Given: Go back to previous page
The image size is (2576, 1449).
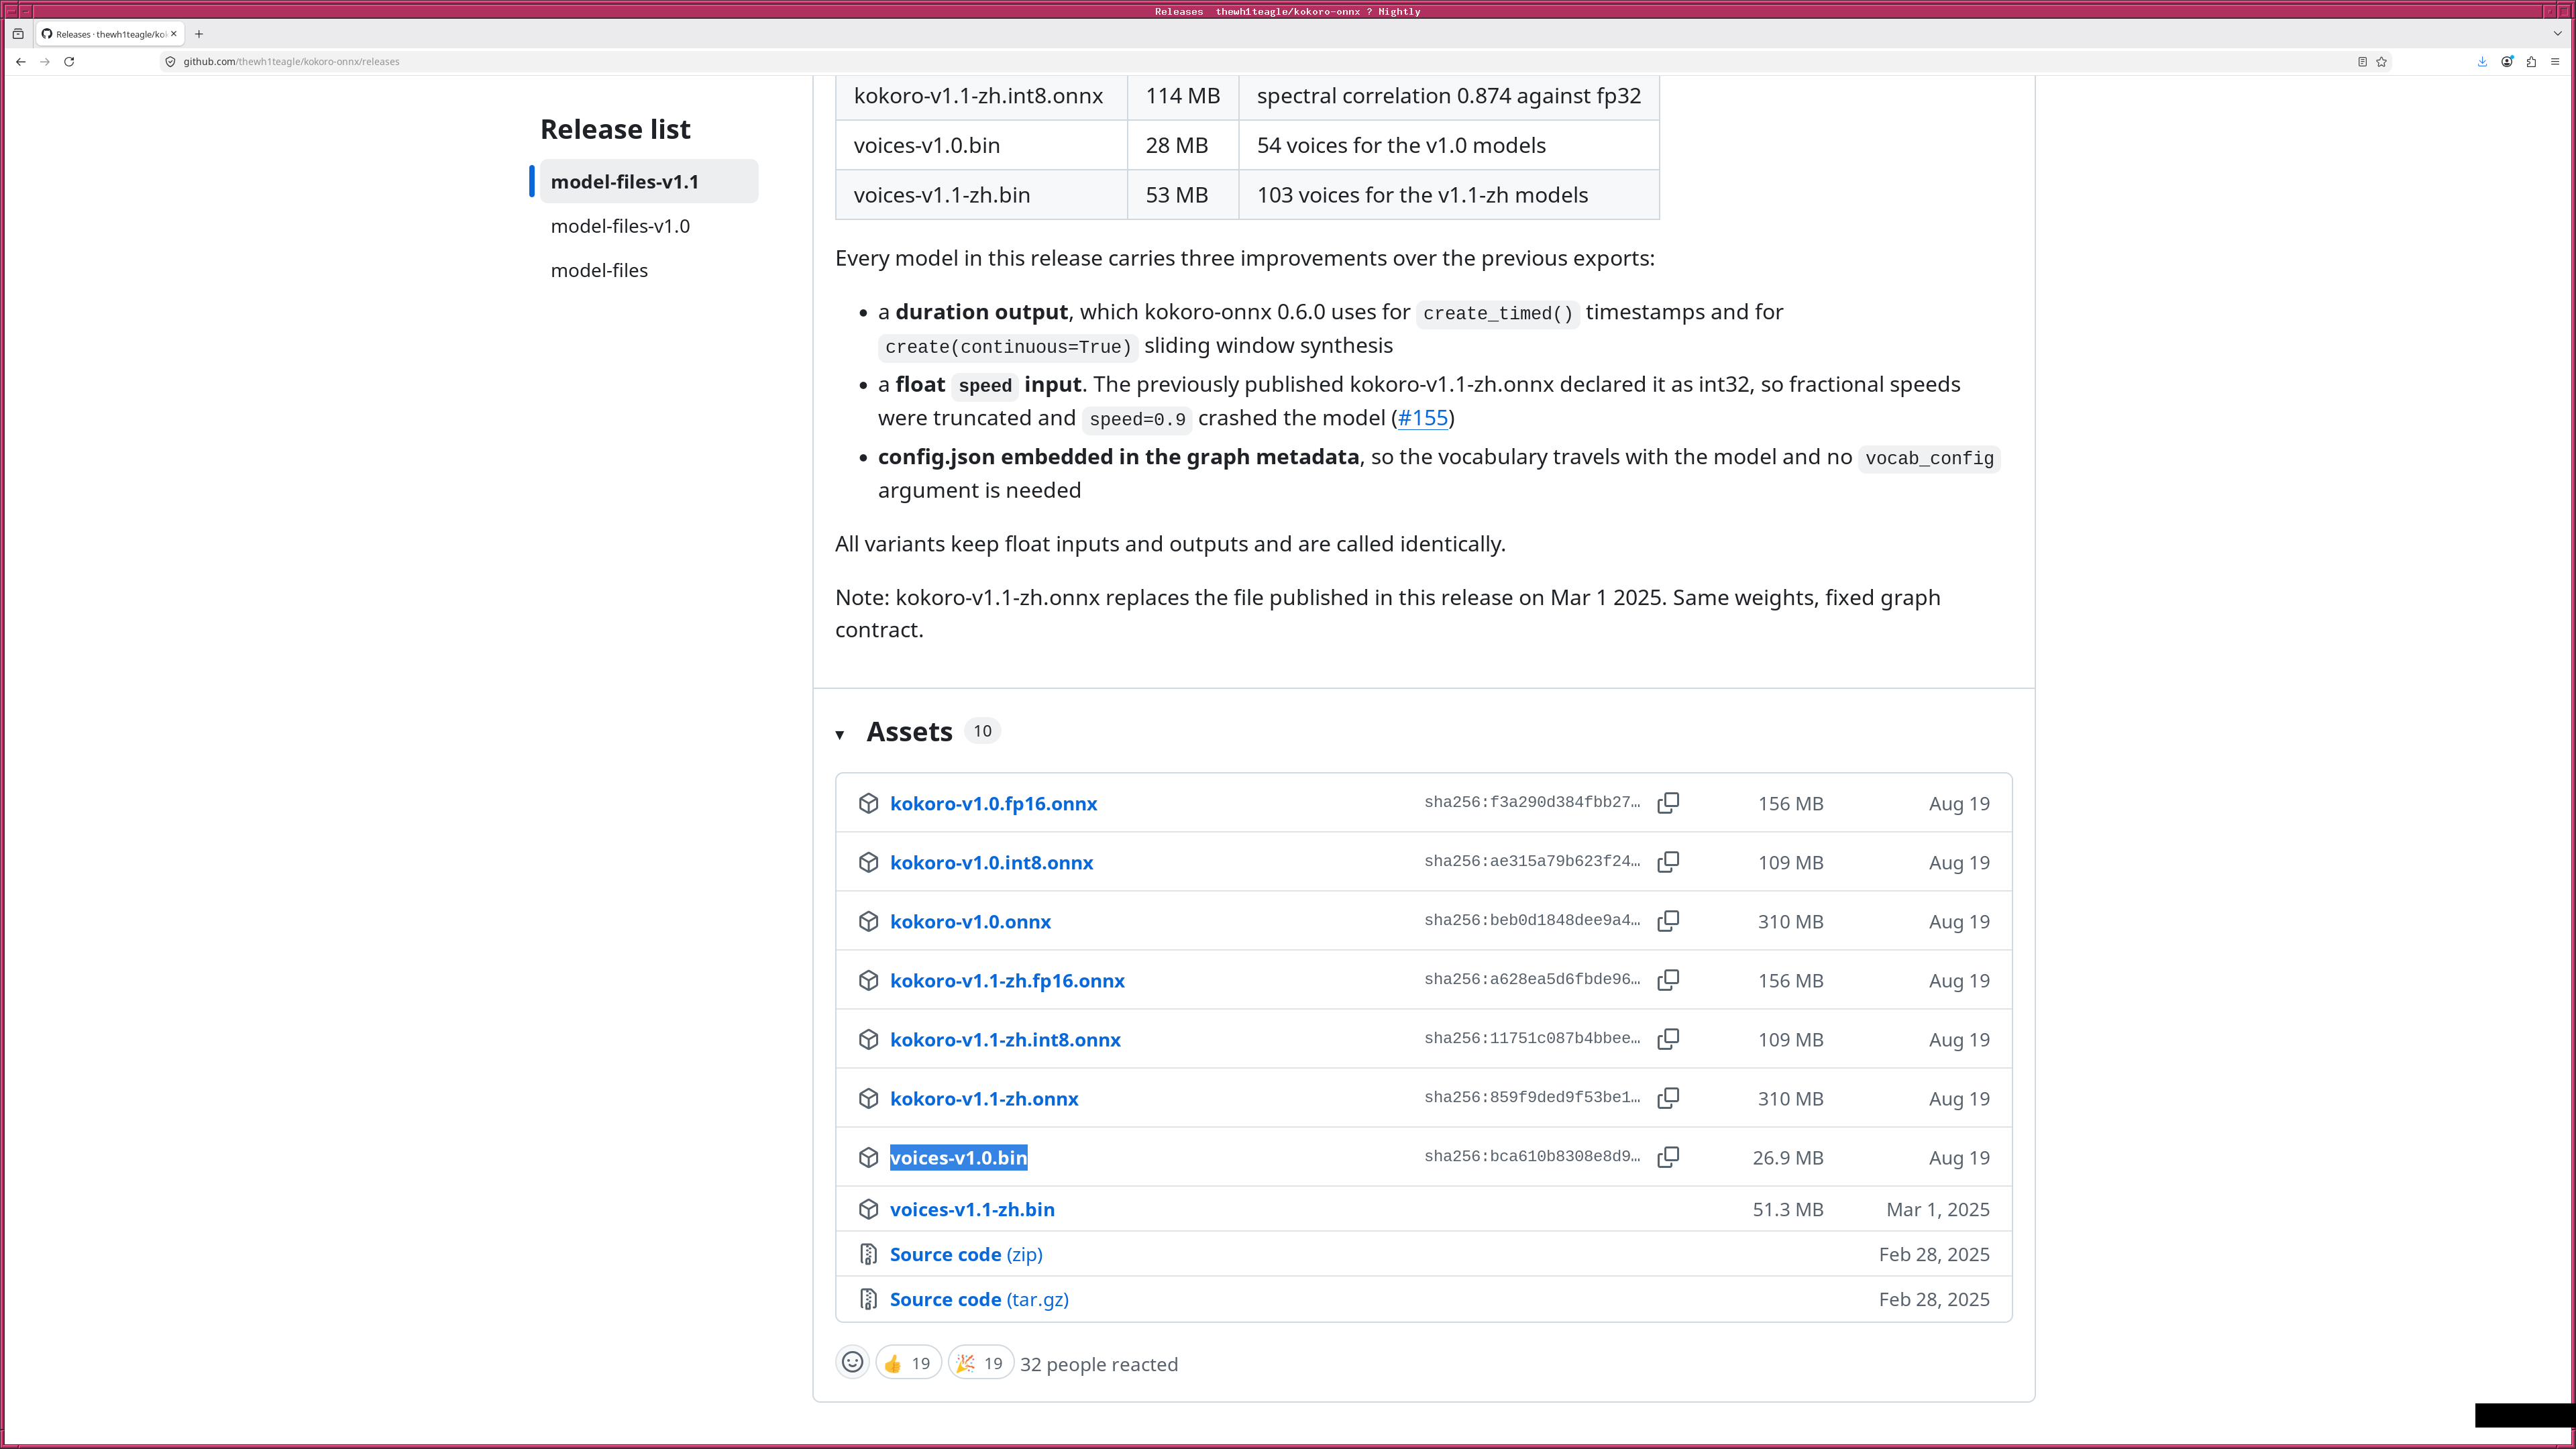Looking at the screenshot, I should [x=21, y=62].
